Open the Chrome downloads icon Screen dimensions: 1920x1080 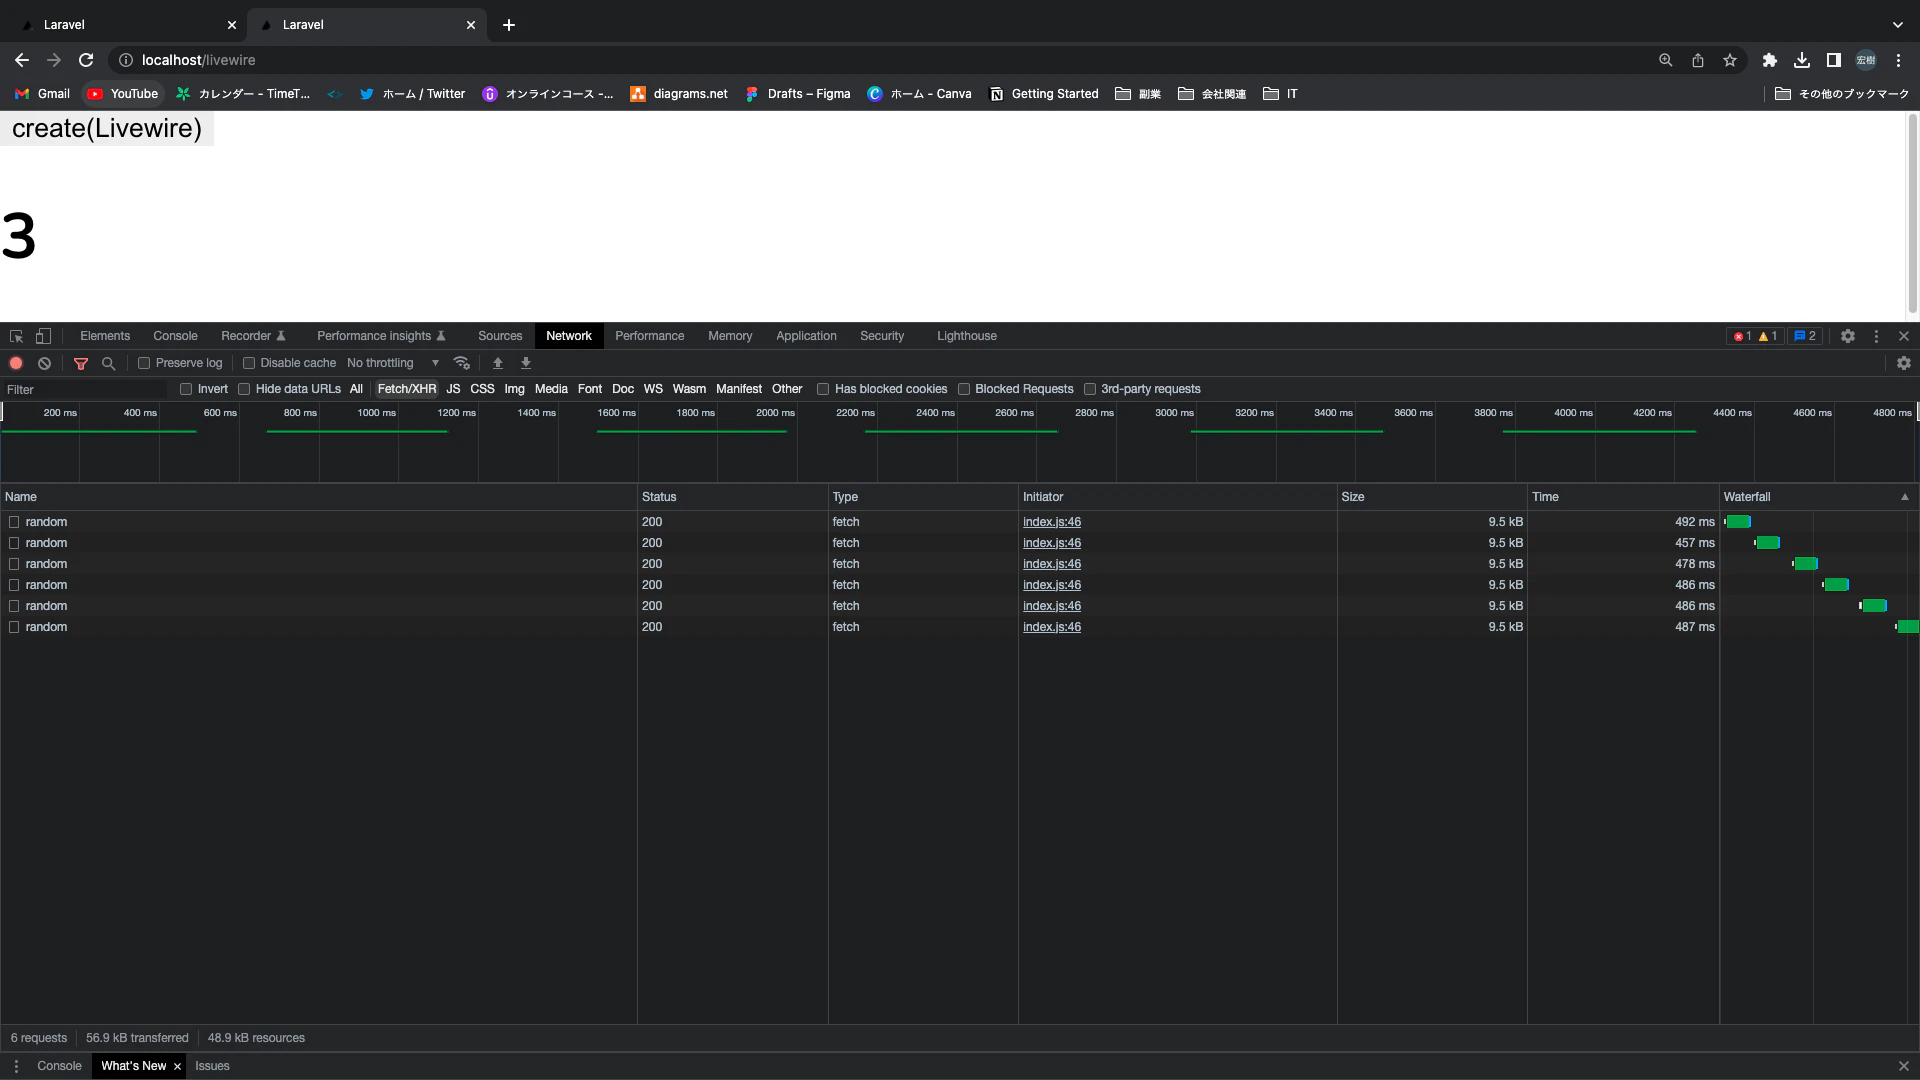(x=1802, y=60)
